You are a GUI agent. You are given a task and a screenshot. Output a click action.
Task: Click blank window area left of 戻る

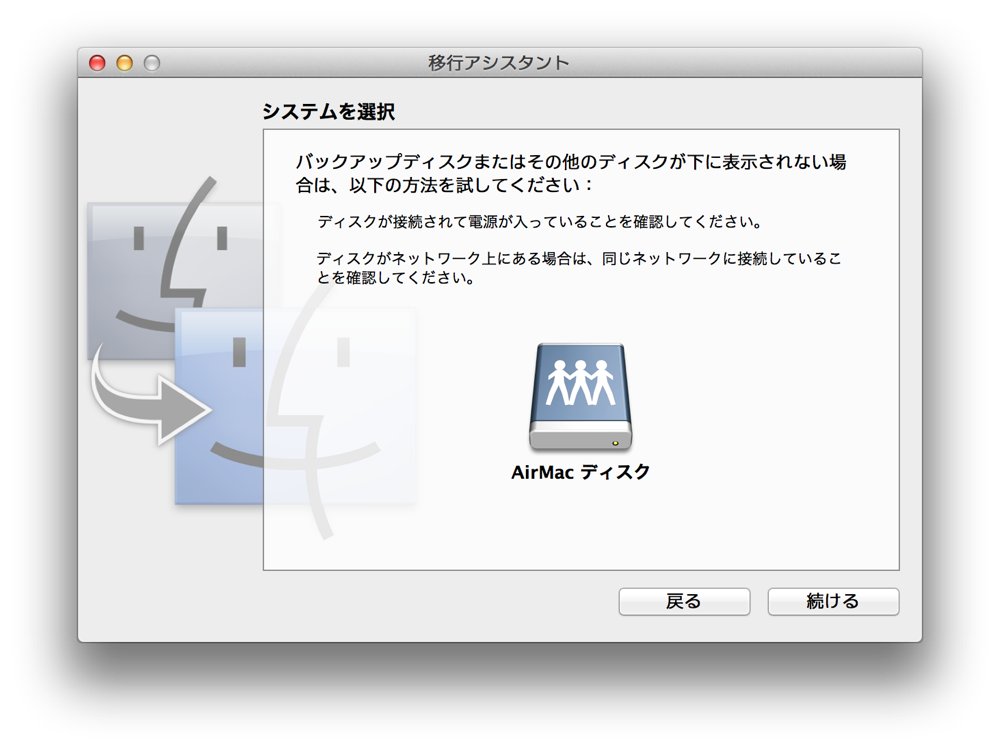pyautogui.click(x=440, y=603)
